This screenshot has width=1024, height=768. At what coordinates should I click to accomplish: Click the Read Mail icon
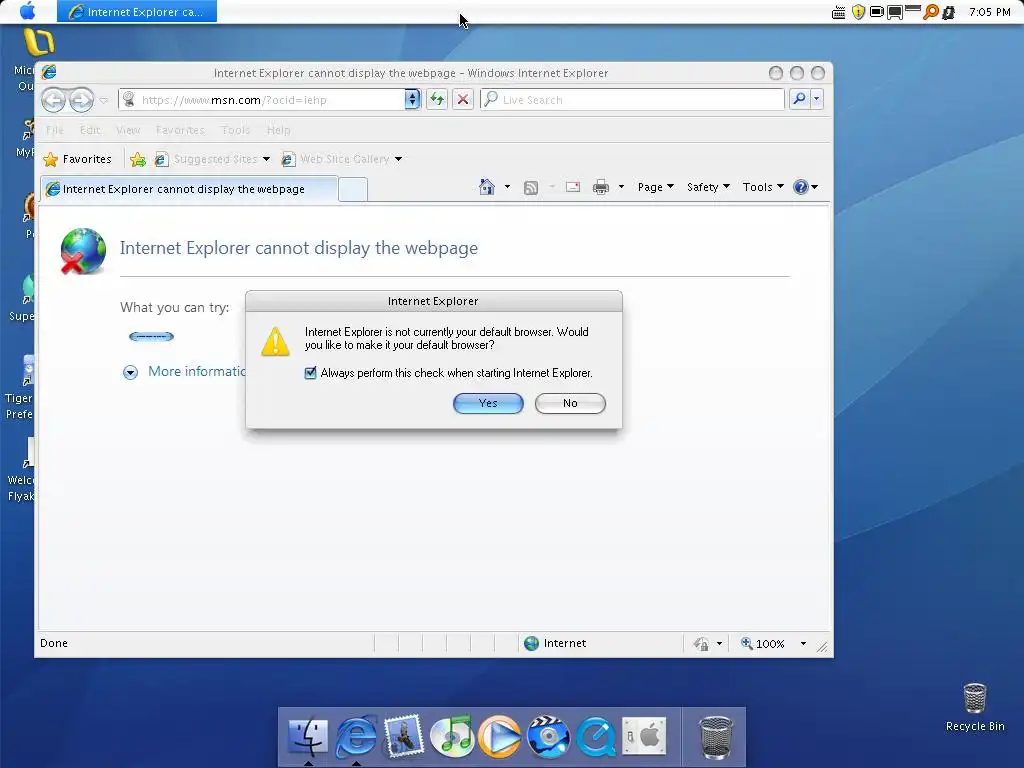[x=573, y=187]
